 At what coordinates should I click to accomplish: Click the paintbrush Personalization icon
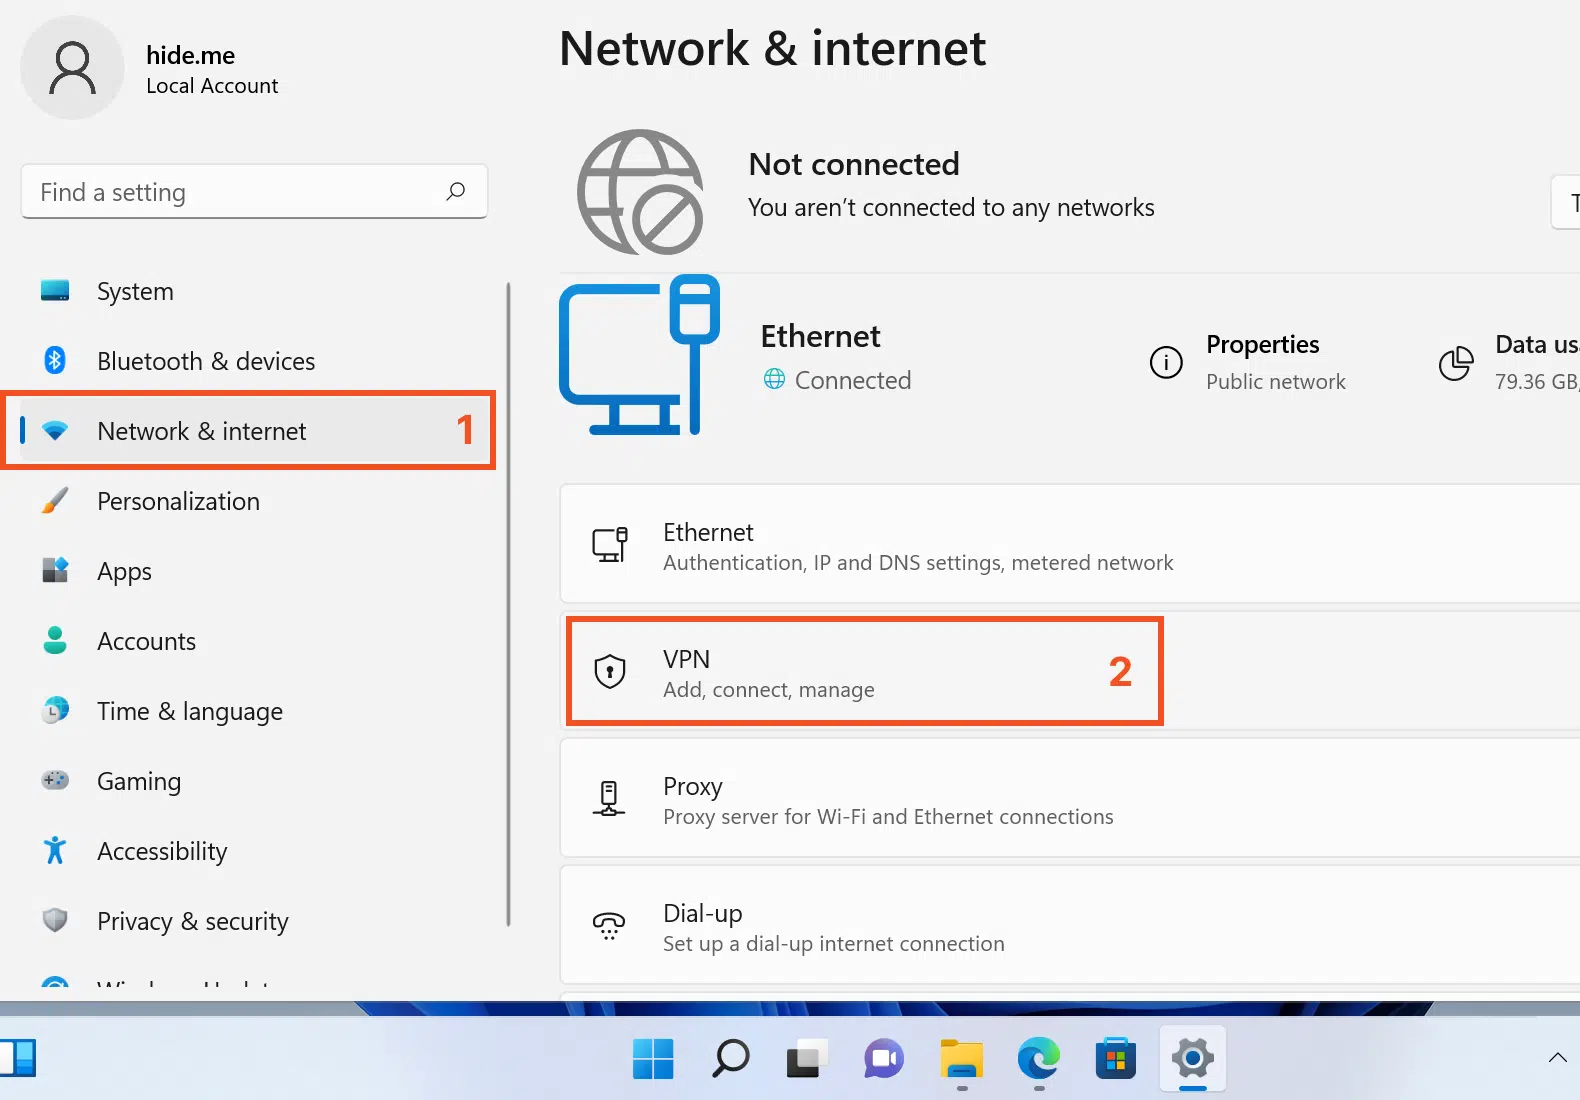click(55, 500)
